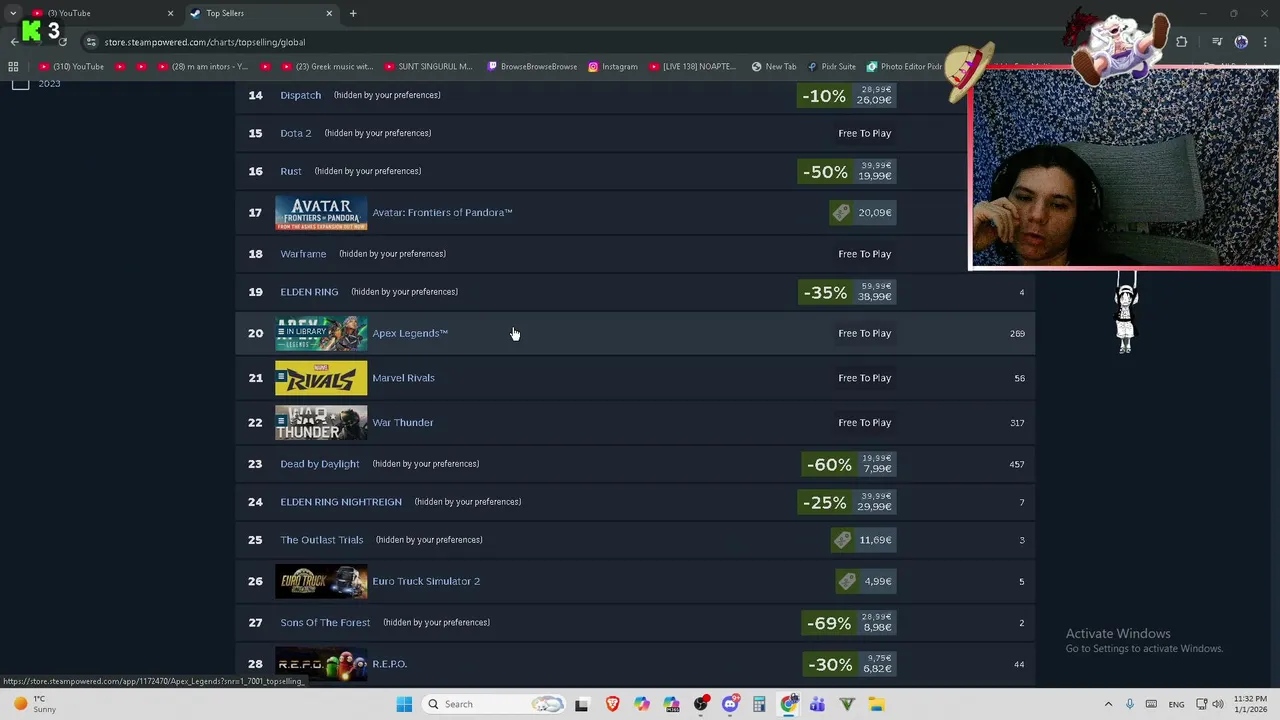Image resolution: width=1280 pixels, height=720 pixels.
Task: Close the Top Sellers tab
Action: 329,13
